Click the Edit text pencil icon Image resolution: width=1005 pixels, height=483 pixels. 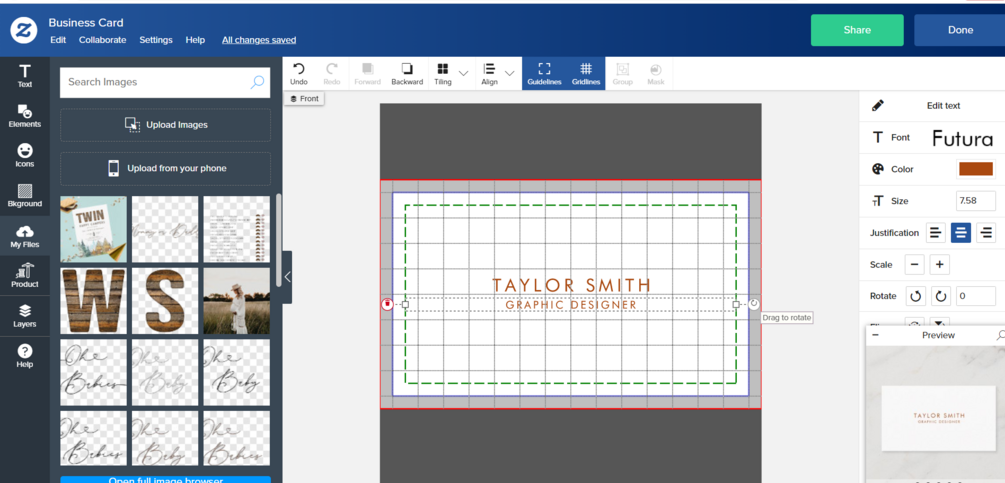point(877,106)
